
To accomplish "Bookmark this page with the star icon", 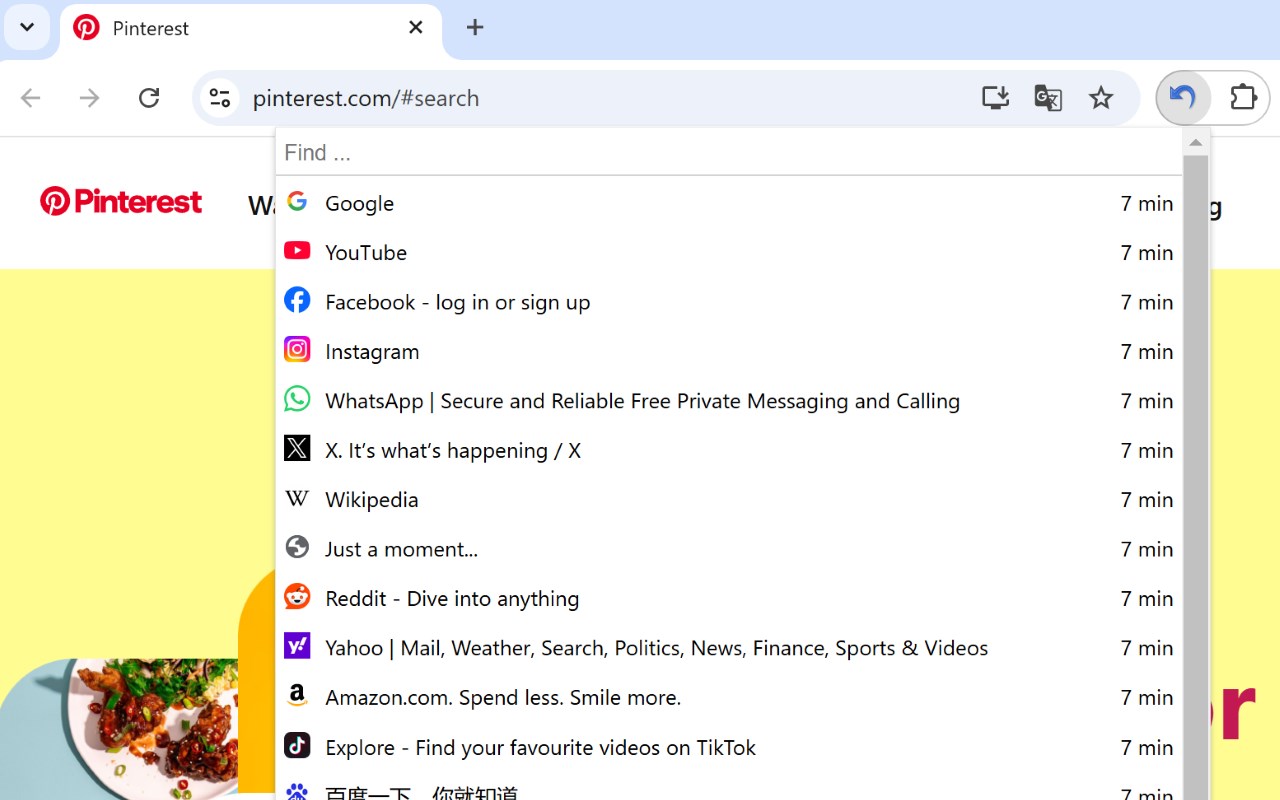I will (x=1101, y=98).
